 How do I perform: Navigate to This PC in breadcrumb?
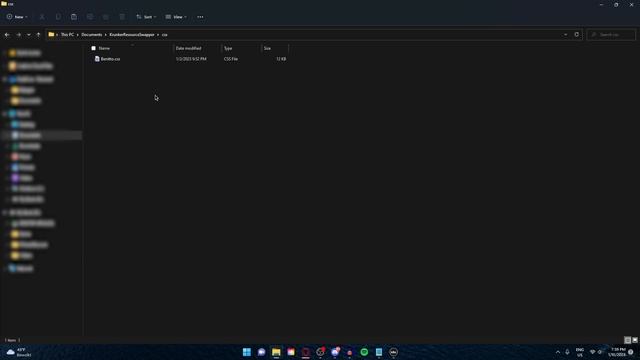click(67, 35)
